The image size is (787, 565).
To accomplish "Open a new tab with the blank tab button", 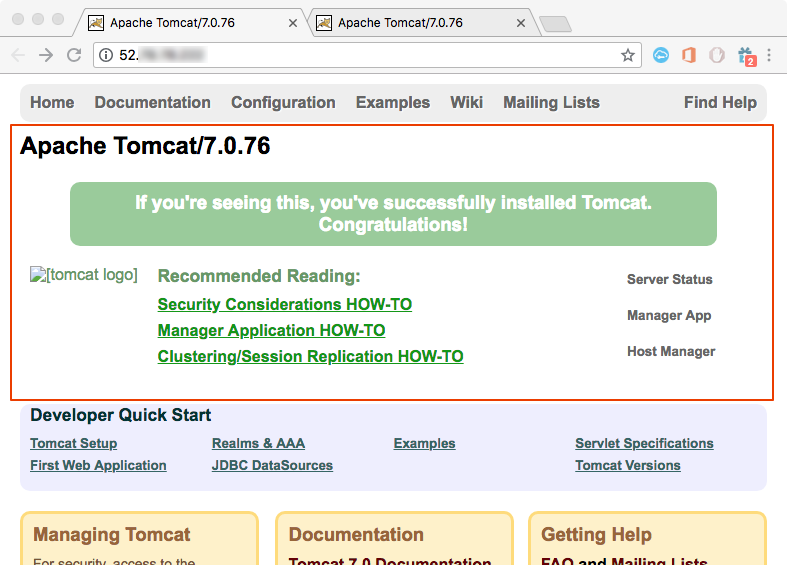I will [x=555, y=24].
